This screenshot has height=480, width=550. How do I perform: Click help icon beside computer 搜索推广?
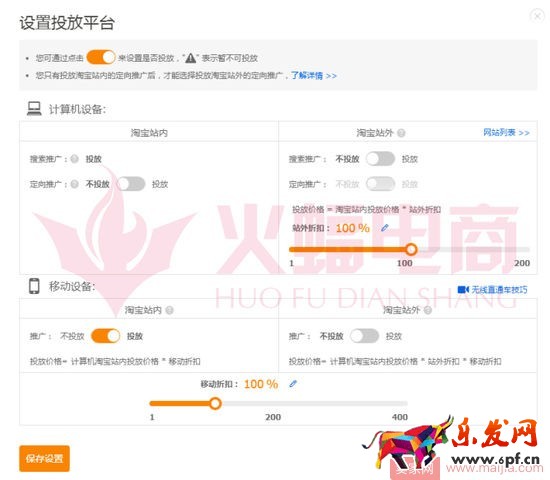coord(74,159)
